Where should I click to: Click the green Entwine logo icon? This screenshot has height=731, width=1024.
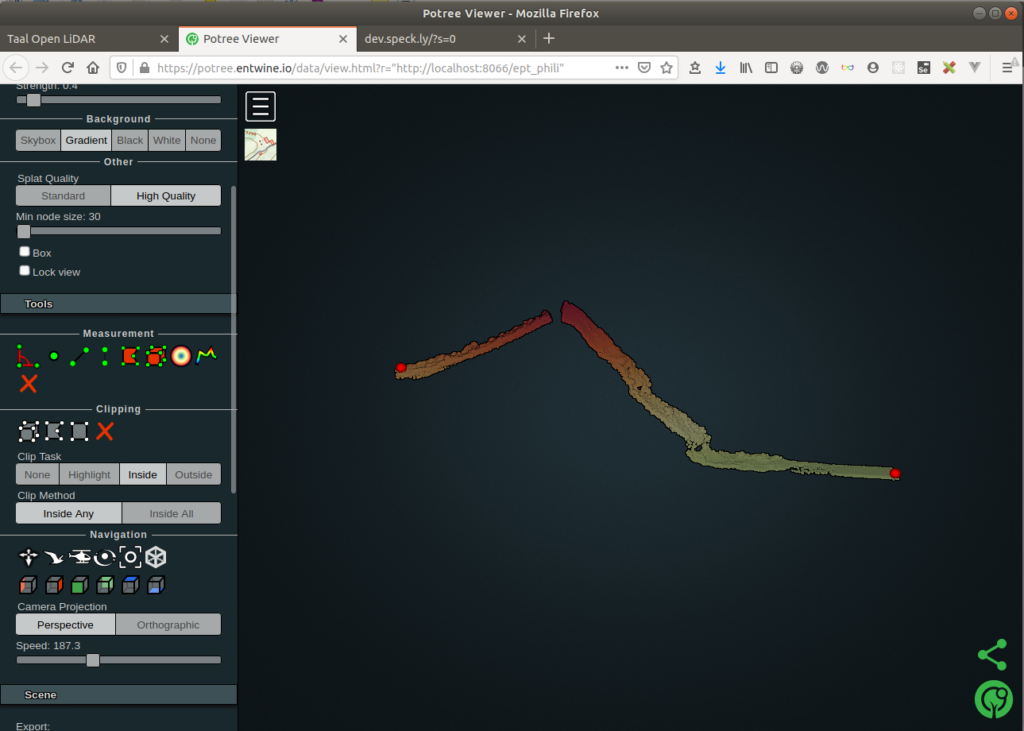tap(993, 699)
